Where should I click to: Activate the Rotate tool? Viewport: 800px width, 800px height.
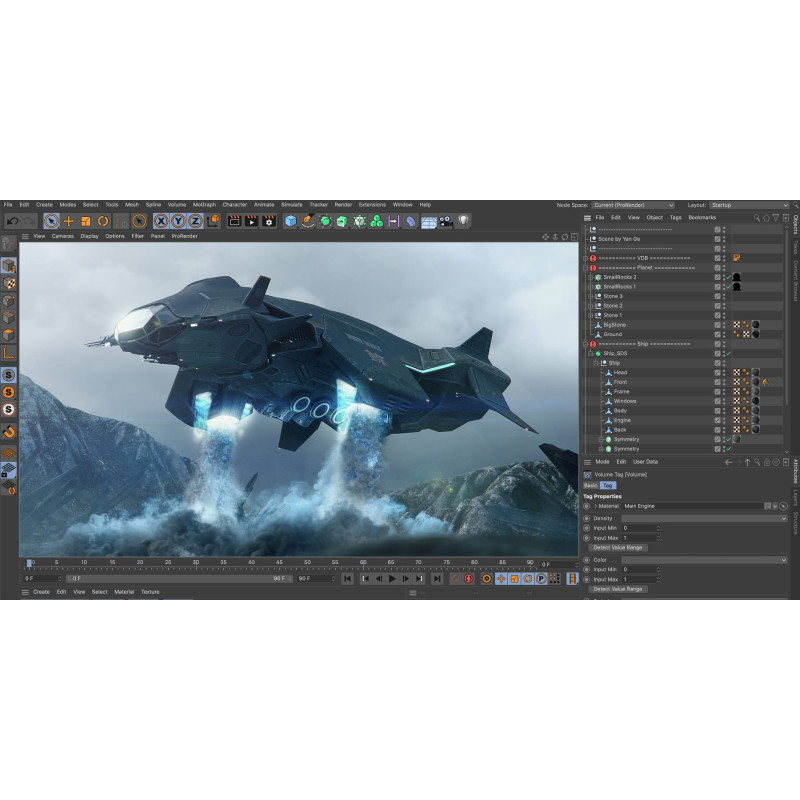(x=103, y=221)
